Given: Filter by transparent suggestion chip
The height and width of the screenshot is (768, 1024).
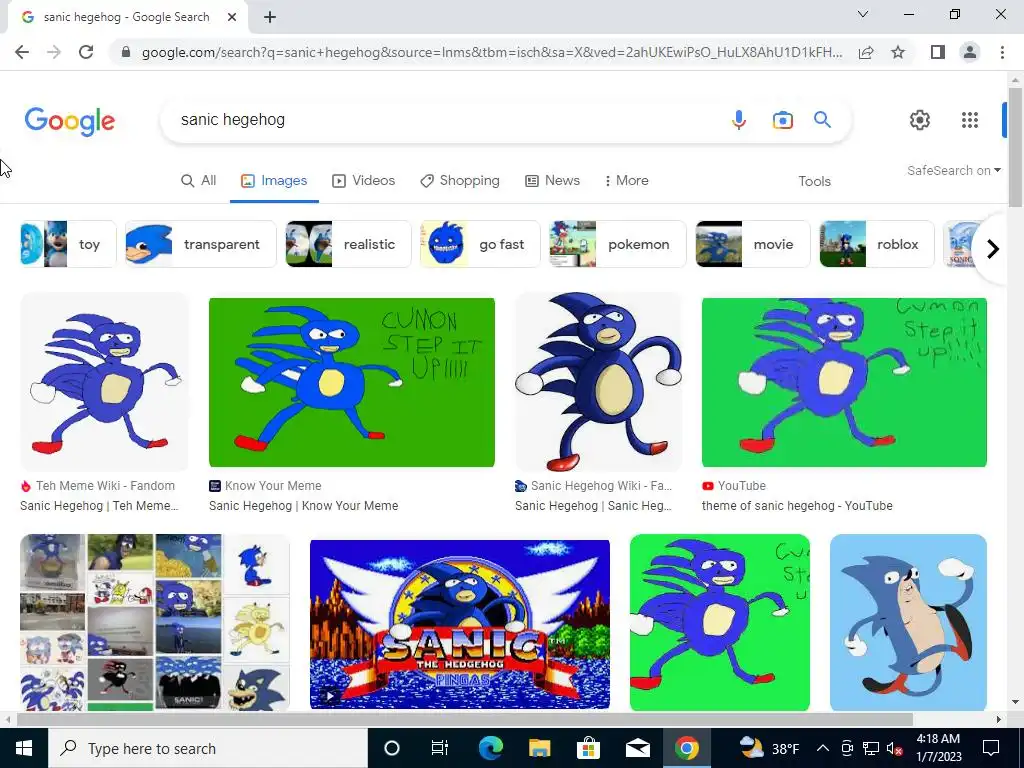Looking at the screenshot, I should 200,244.
